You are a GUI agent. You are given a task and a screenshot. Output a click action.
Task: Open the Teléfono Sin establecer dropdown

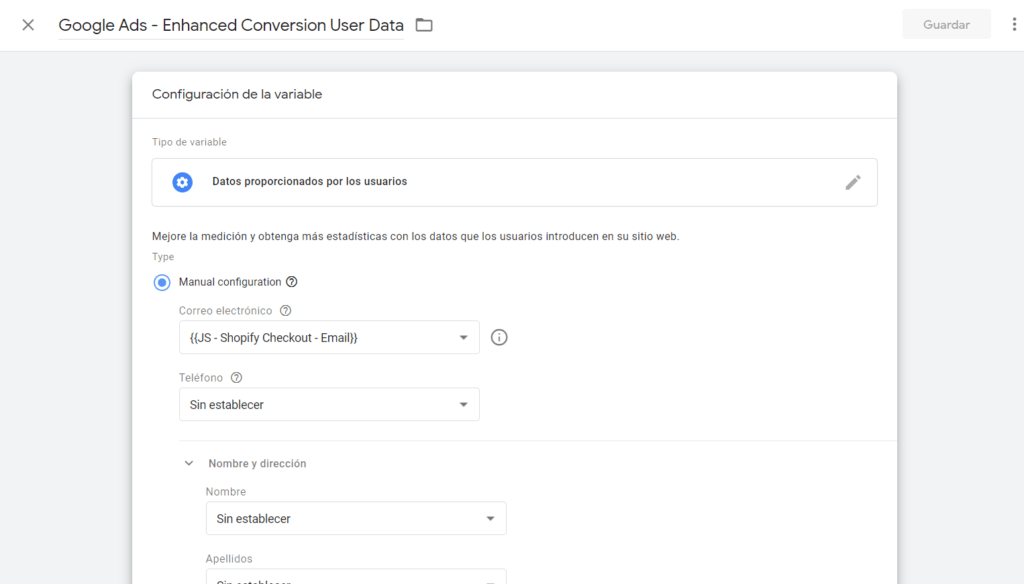(x=329, y=404)
